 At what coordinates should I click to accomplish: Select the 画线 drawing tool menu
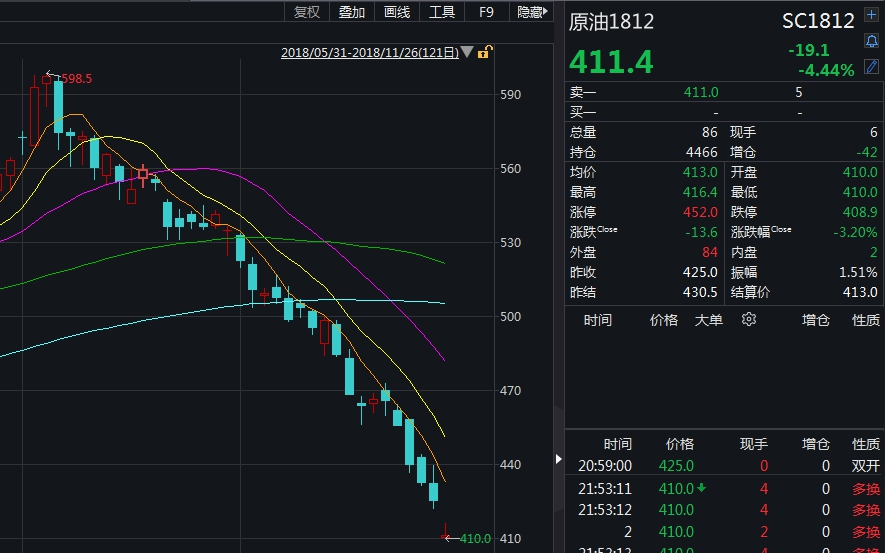[x=397, y=12]
